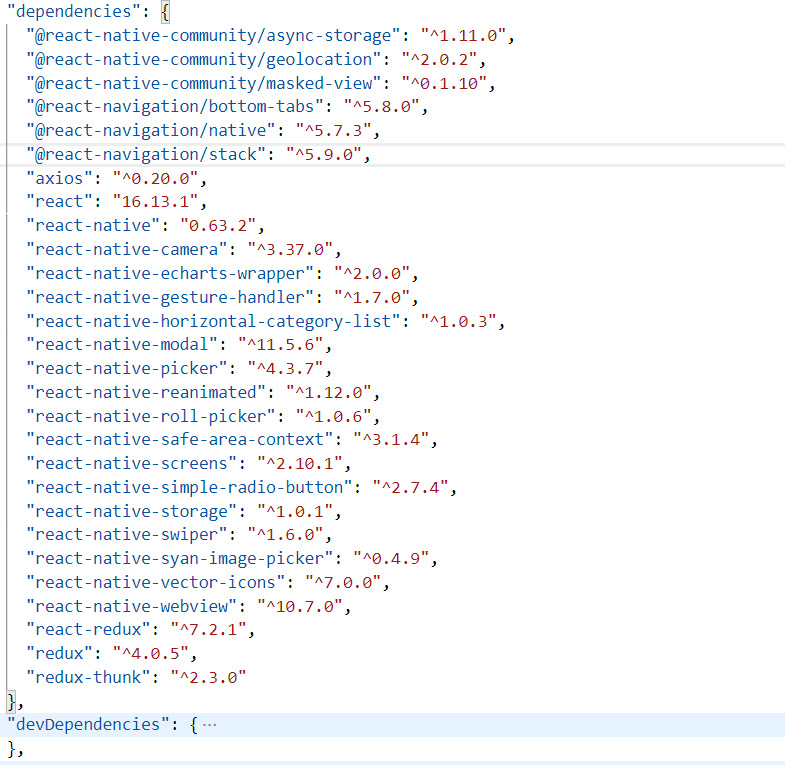Click the "^1.0.1" version value

click(295, 512)
